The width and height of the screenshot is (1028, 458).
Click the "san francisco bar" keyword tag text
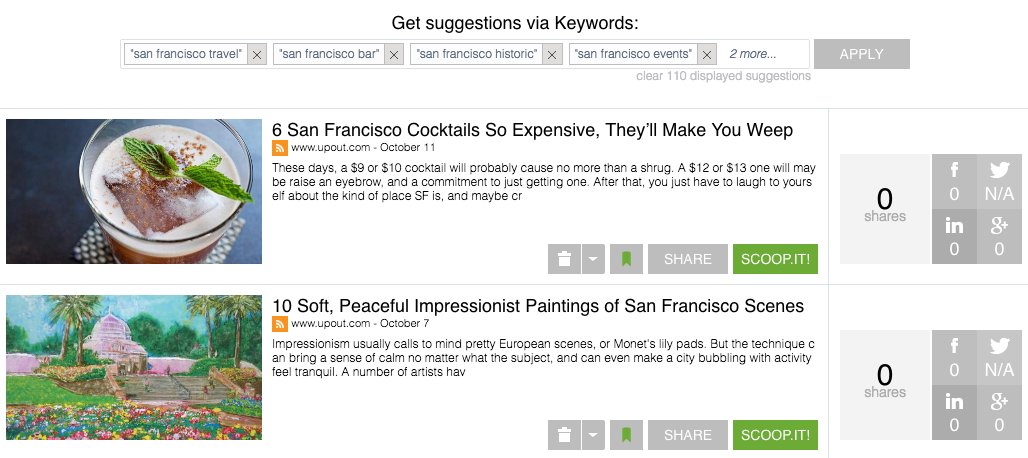[x=330, y=54]
